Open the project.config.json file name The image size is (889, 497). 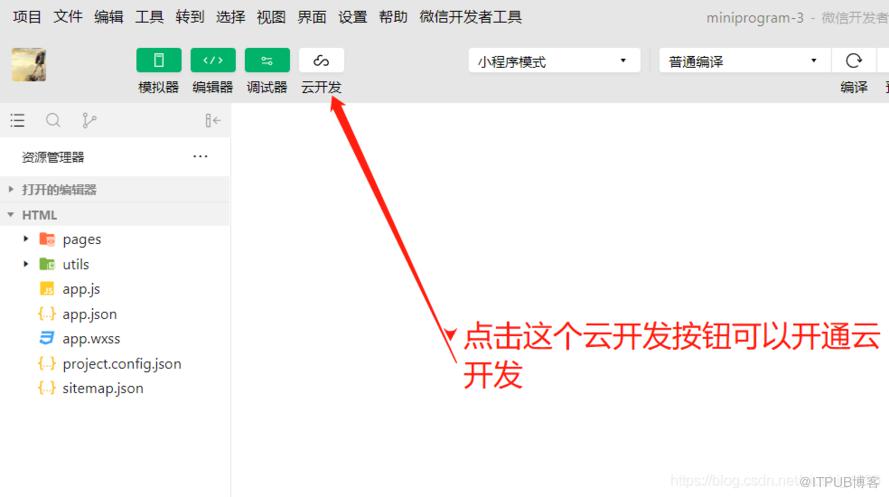click(122, 364)
